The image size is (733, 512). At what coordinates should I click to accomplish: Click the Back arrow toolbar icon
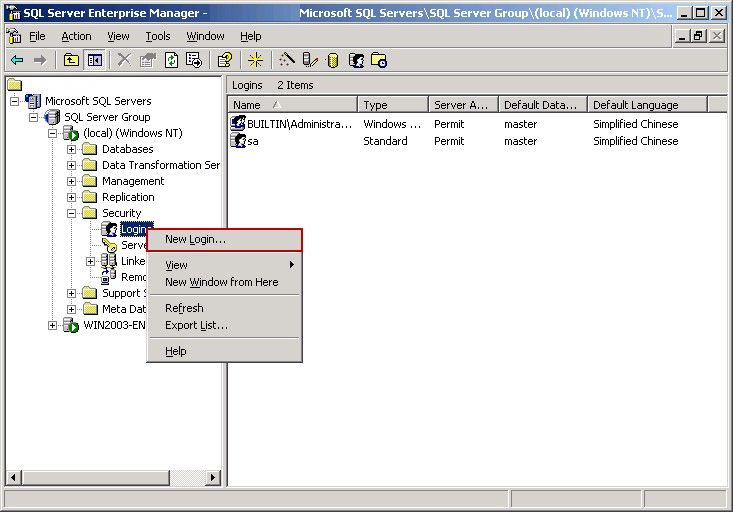pyautogui.click(x=17, y=60)
